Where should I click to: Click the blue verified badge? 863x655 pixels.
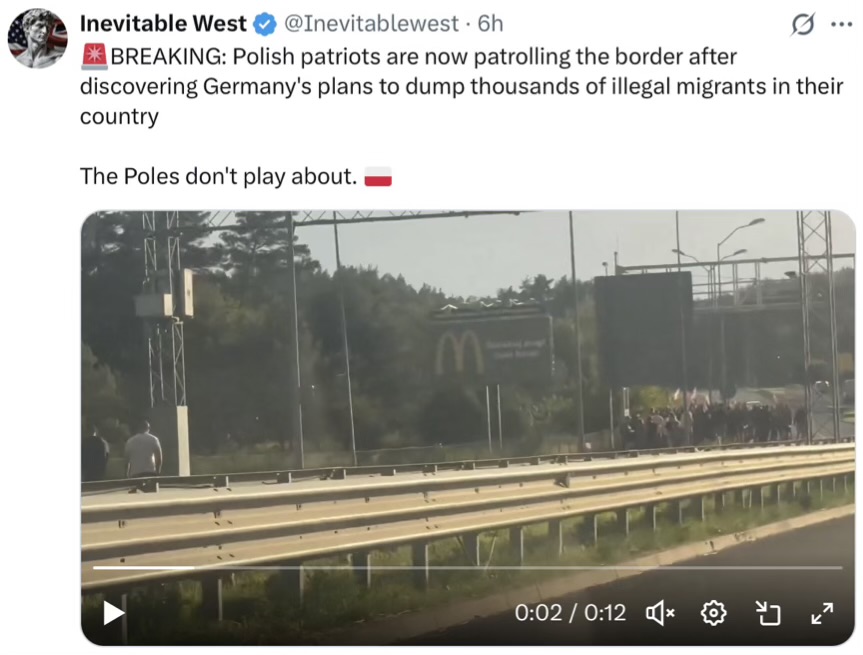(265, 25)
